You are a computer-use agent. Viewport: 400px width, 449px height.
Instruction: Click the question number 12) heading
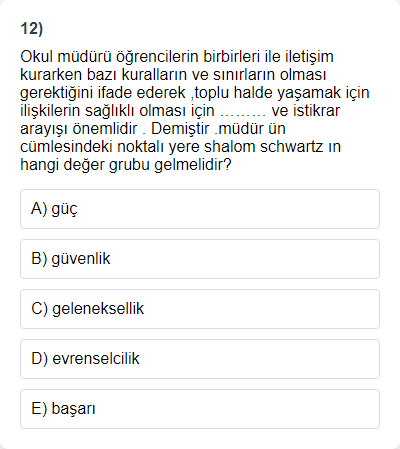[32, 29]
